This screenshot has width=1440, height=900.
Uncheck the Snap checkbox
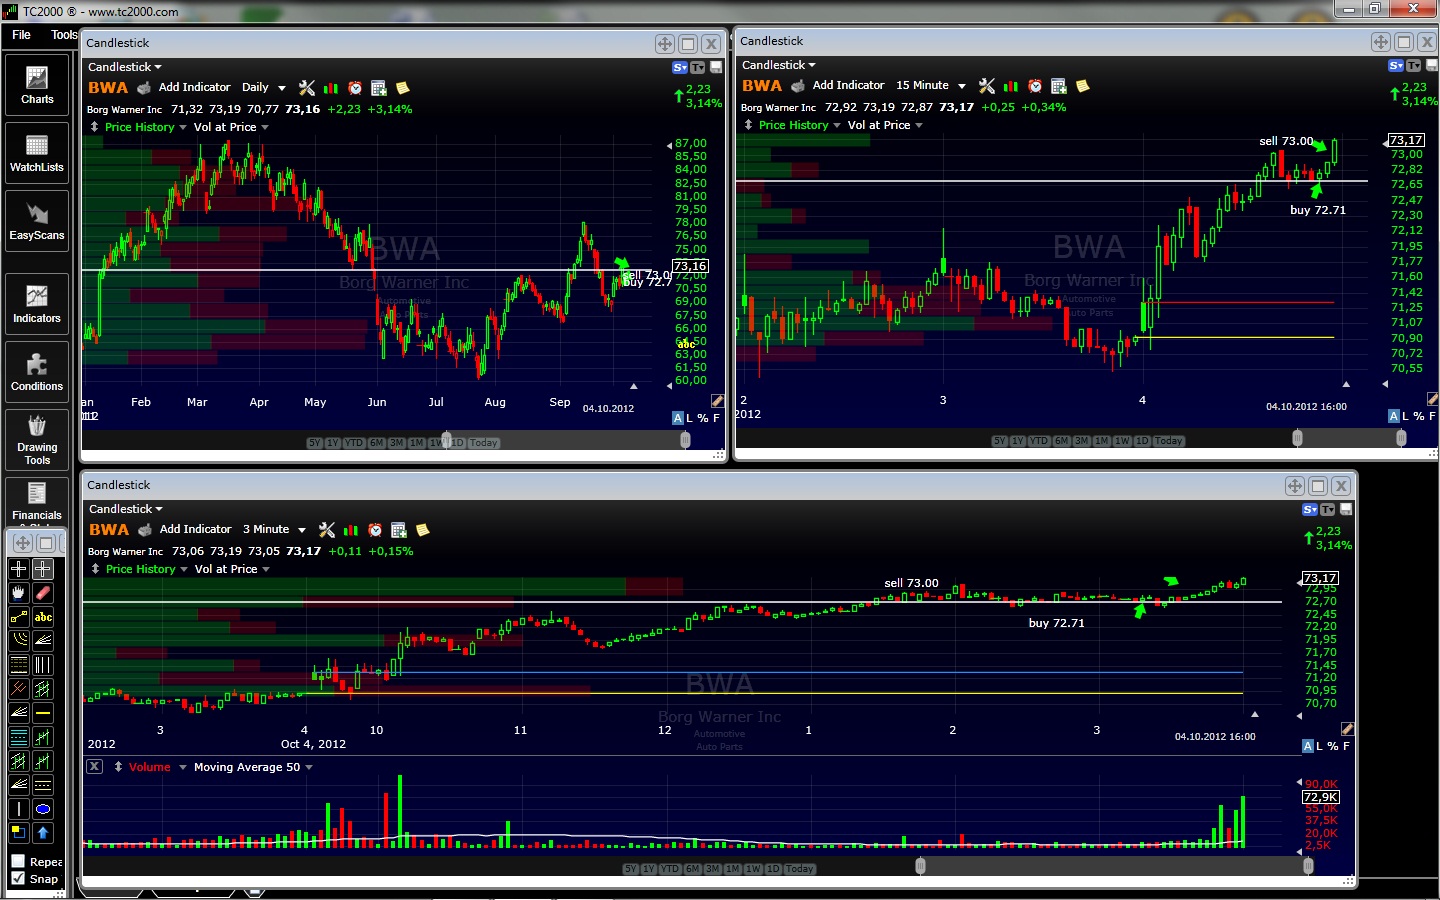pyautogui.click(x=18, y=878)
